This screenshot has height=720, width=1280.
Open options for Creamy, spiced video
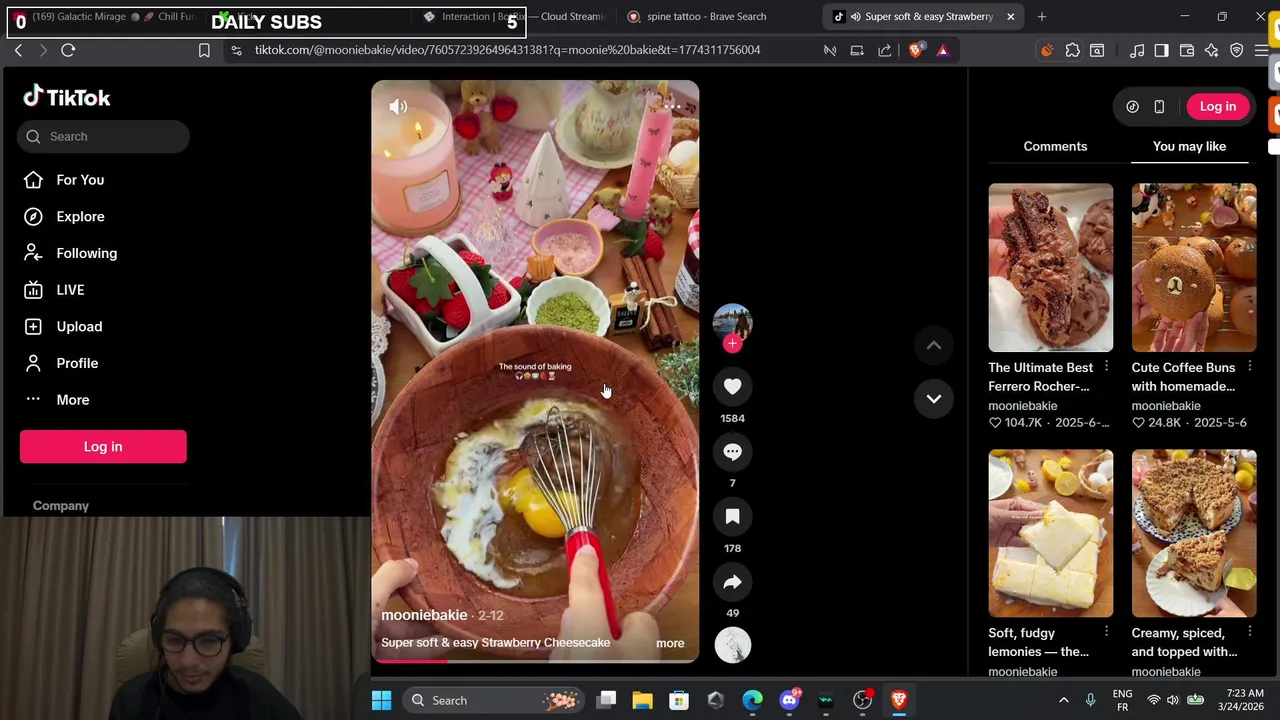[x=1249, y=632]
